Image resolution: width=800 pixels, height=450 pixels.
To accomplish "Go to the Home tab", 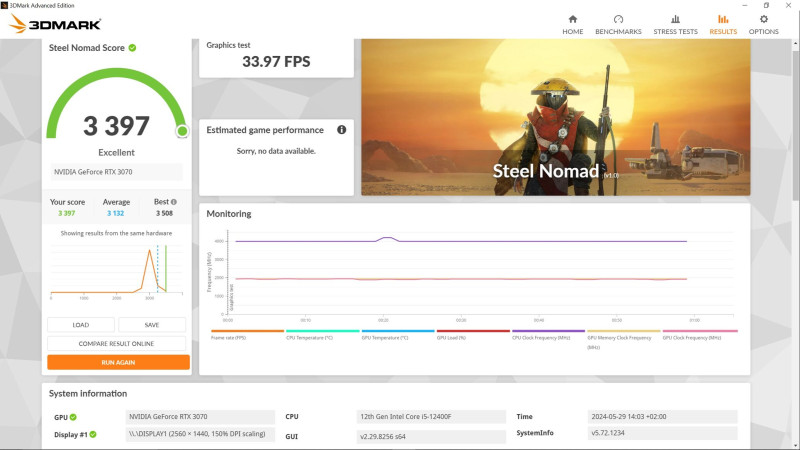I will pos(572,24).
